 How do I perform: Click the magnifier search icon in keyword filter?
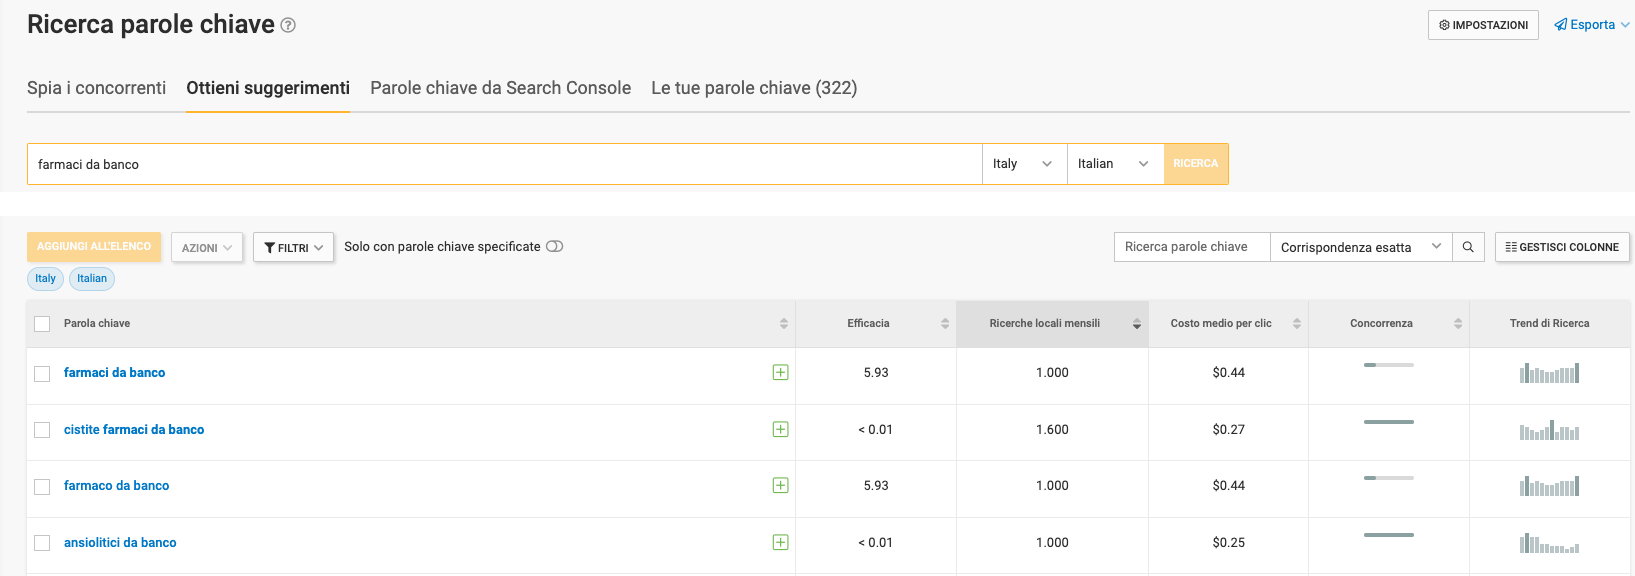point(1467,247)
